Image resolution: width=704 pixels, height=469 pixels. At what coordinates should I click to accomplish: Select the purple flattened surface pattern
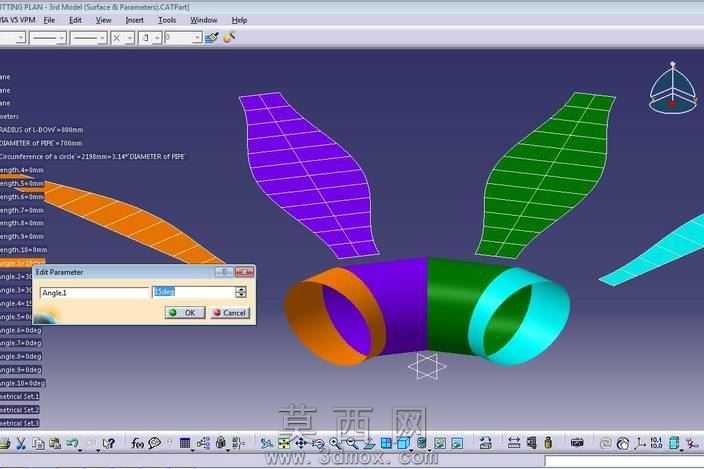pos(309,175)
